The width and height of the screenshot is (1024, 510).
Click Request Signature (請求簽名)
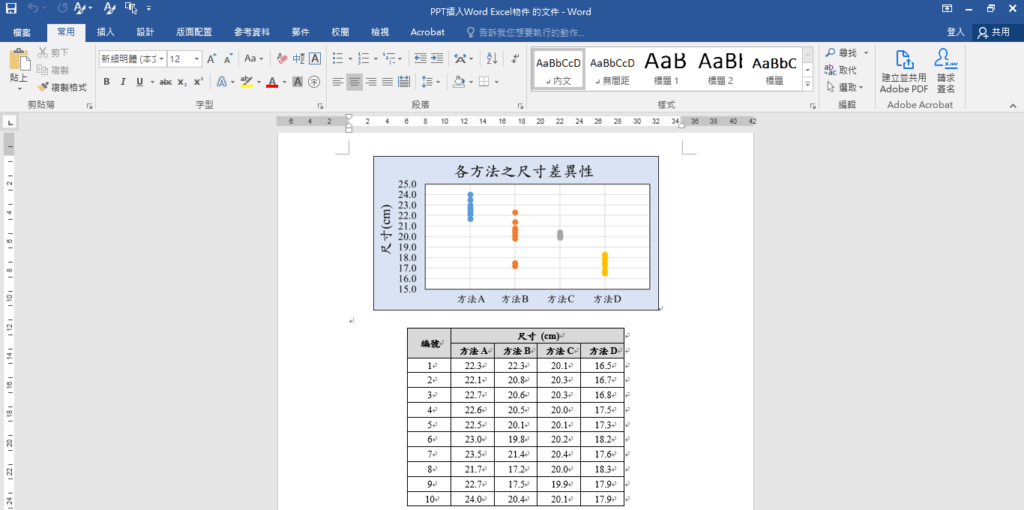pos(945,71)
